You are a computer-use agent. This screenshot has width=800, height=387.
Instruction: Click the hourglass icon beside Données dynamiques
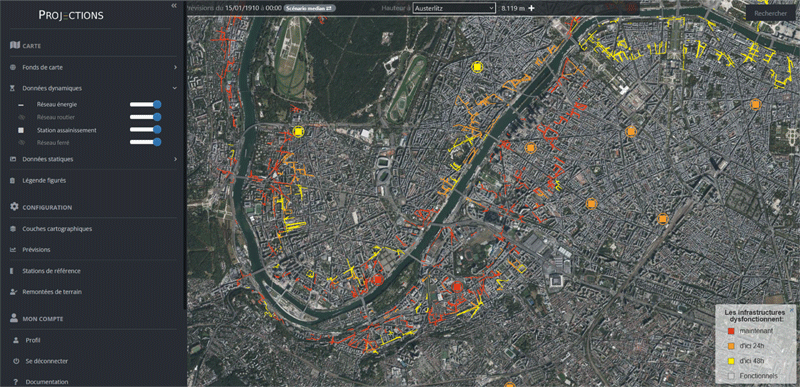pos(13,88)
